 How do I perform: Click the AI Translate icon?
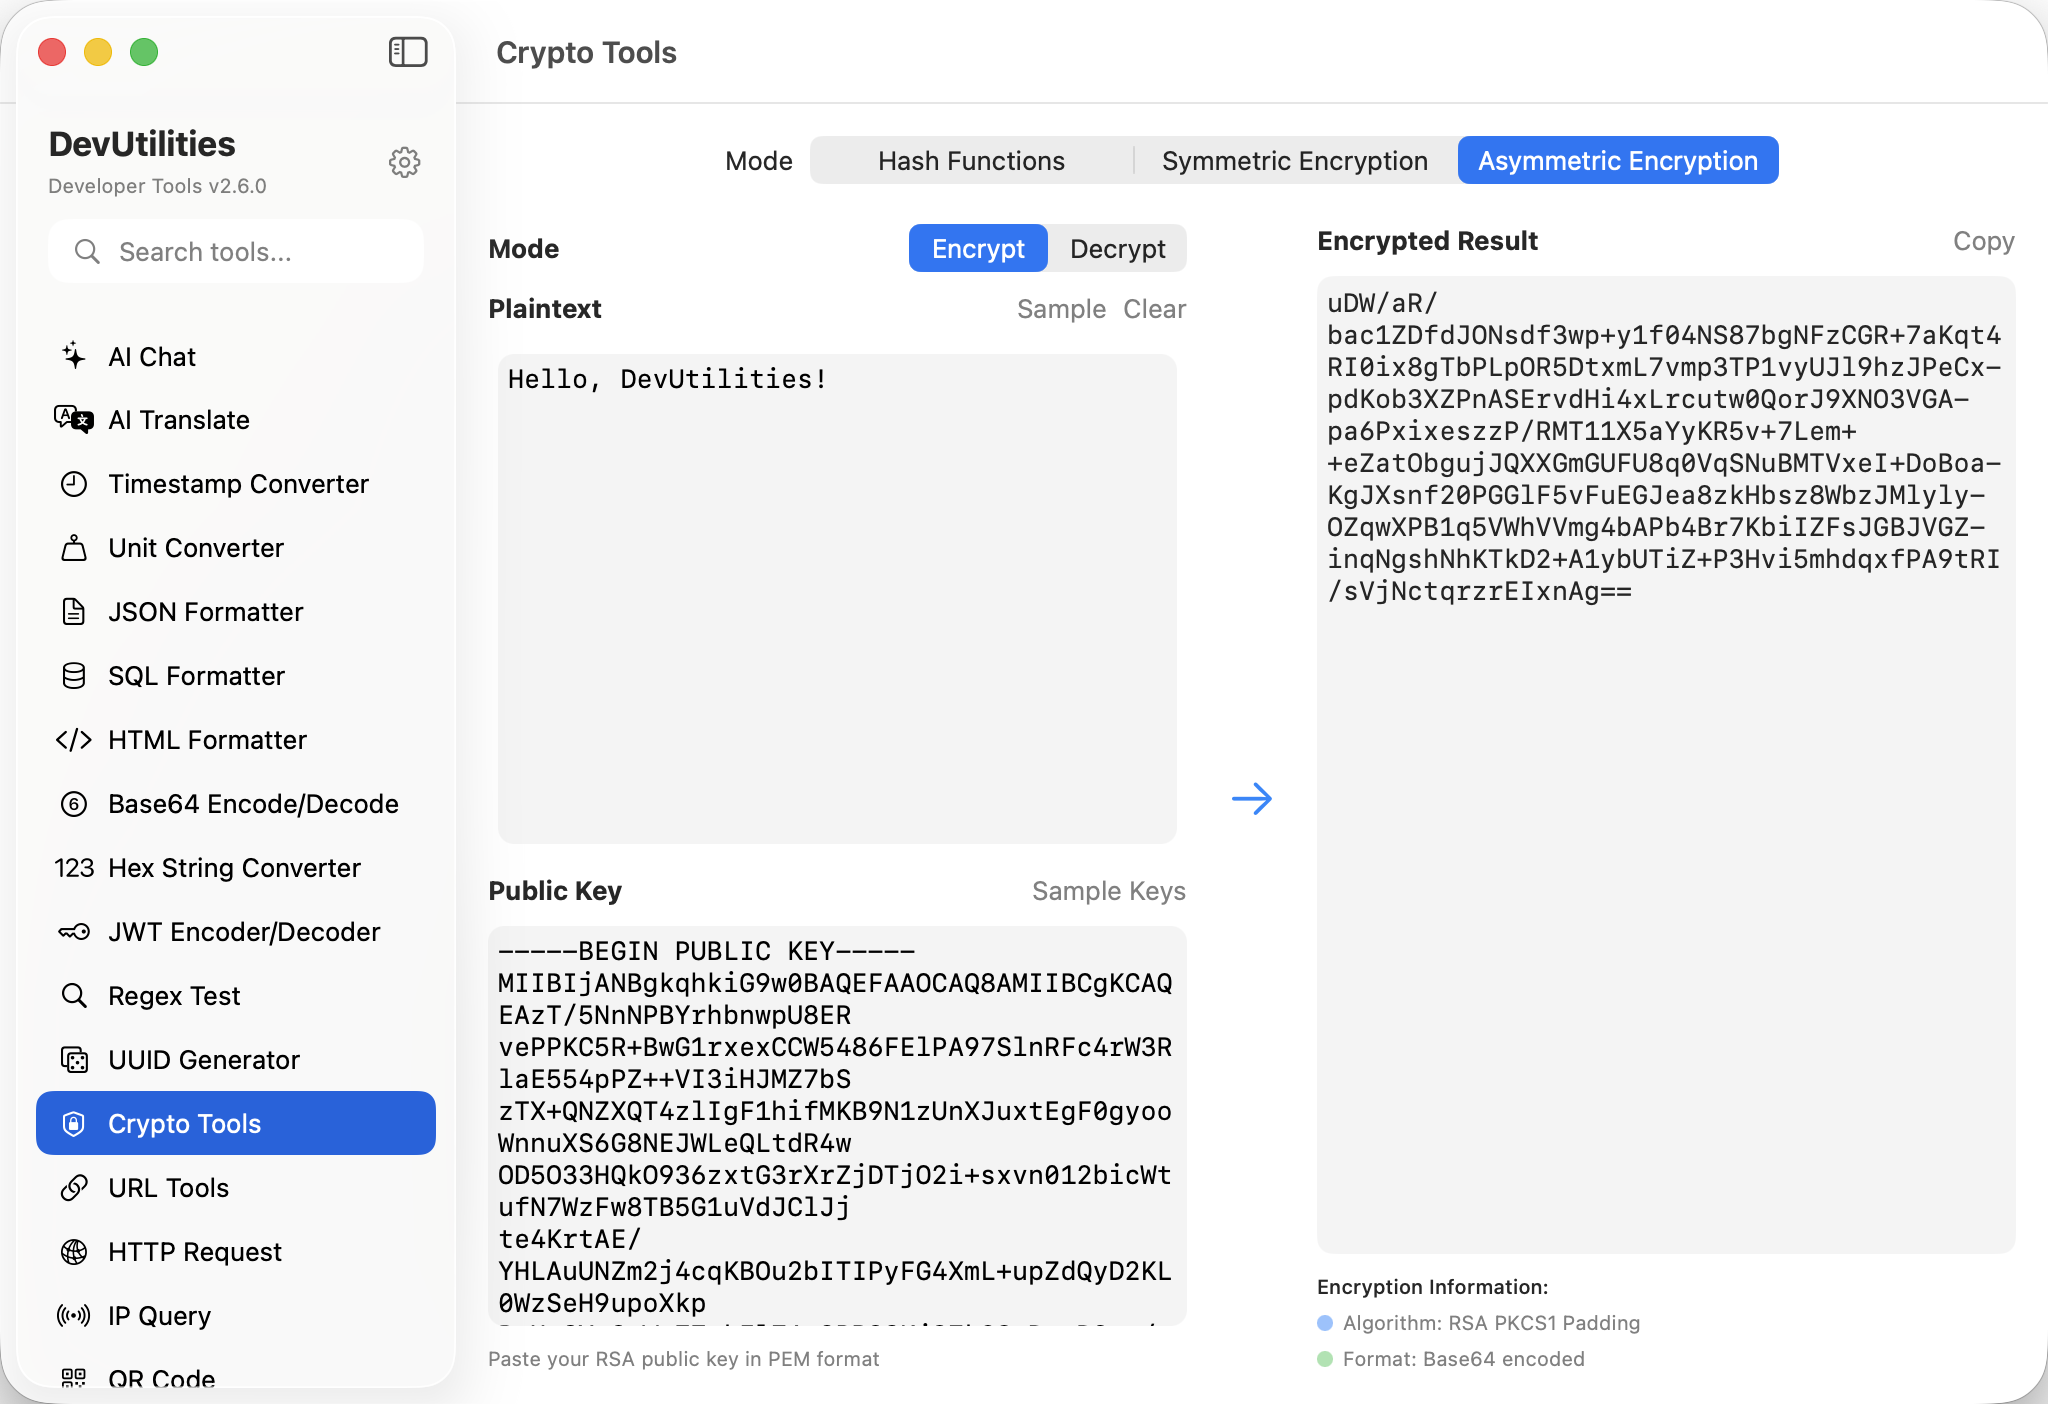tap(74, 419)
